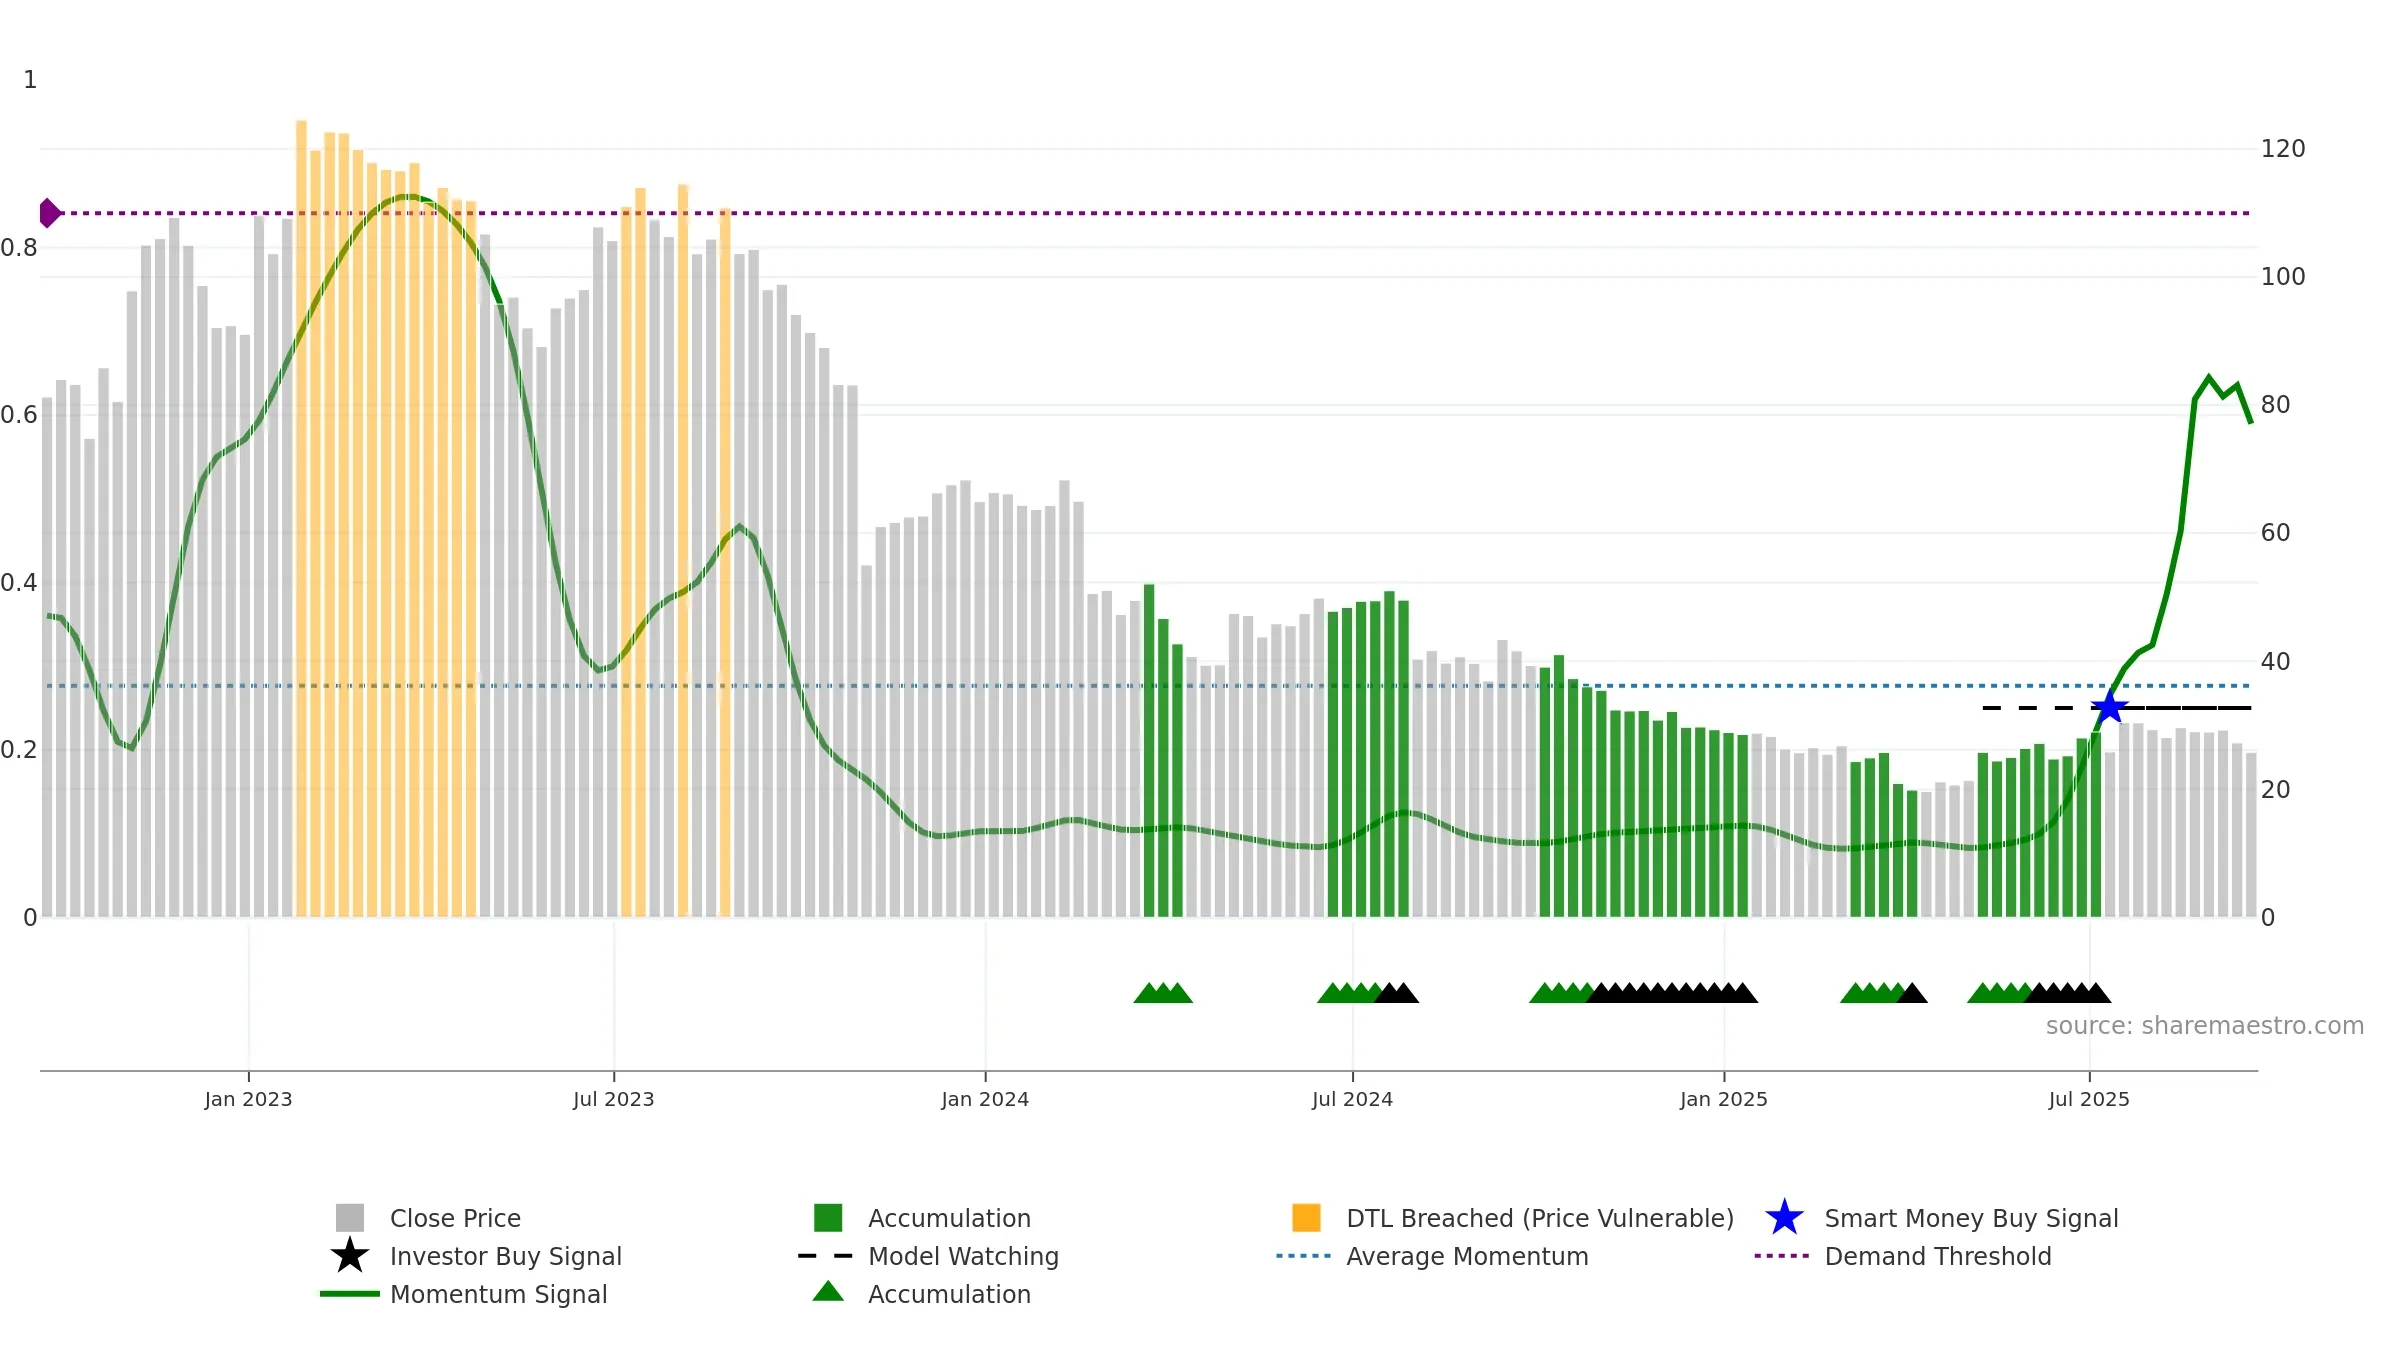The width and height of the screenshot is (2400, 1350).
Task: Click the momentum line peak near 80
Action: coord(2209,378)
